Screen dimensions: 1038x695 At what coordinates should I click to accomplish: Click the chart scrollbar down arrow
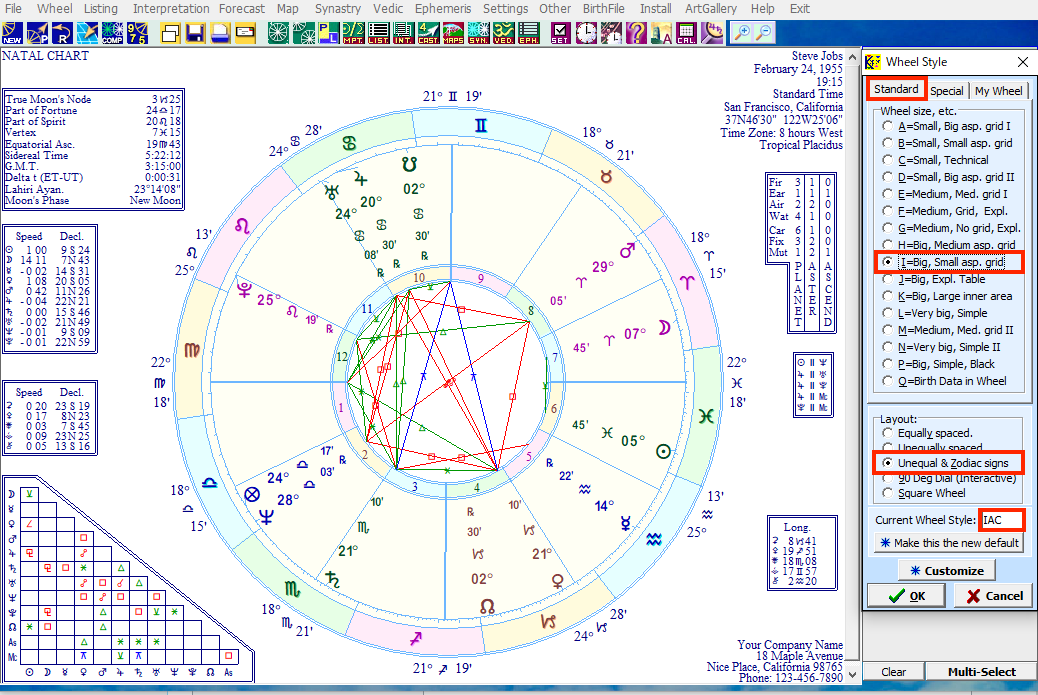(x=853, y=674)
